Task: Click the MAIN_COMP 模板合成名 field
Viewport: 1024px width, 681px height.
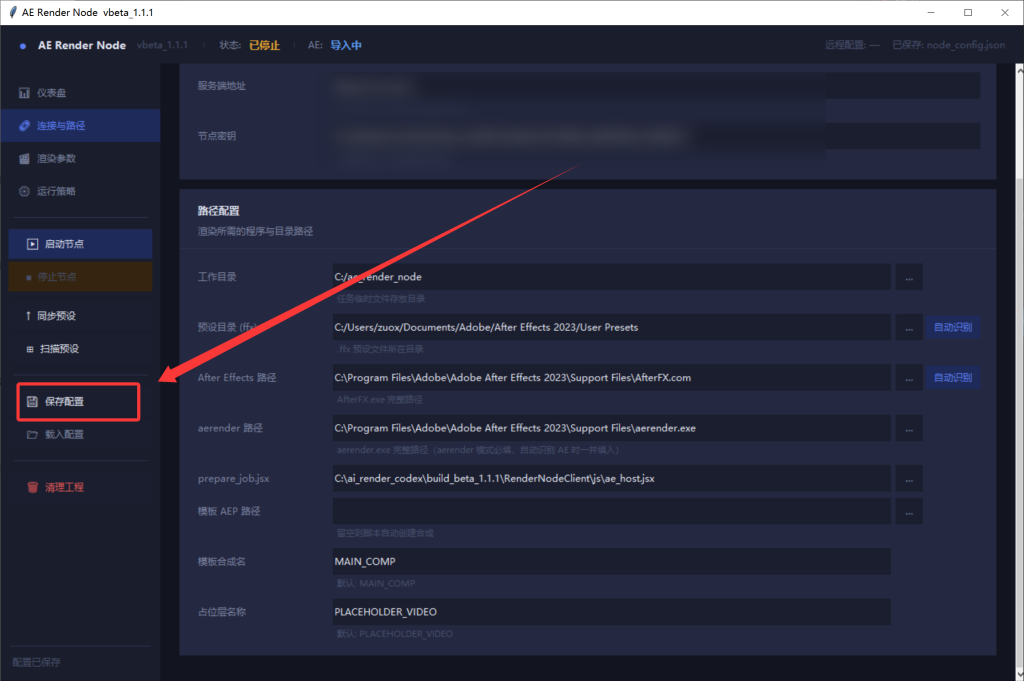Action: (x=611, y=561)
